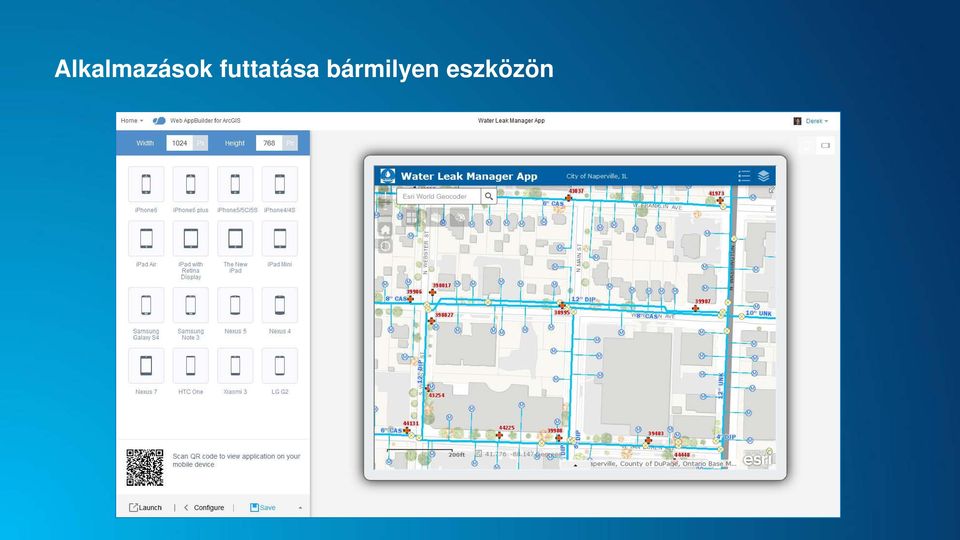Click the QR code image
Image resolution: width=960 pixels, height=540 pixels.
[145, 467]
